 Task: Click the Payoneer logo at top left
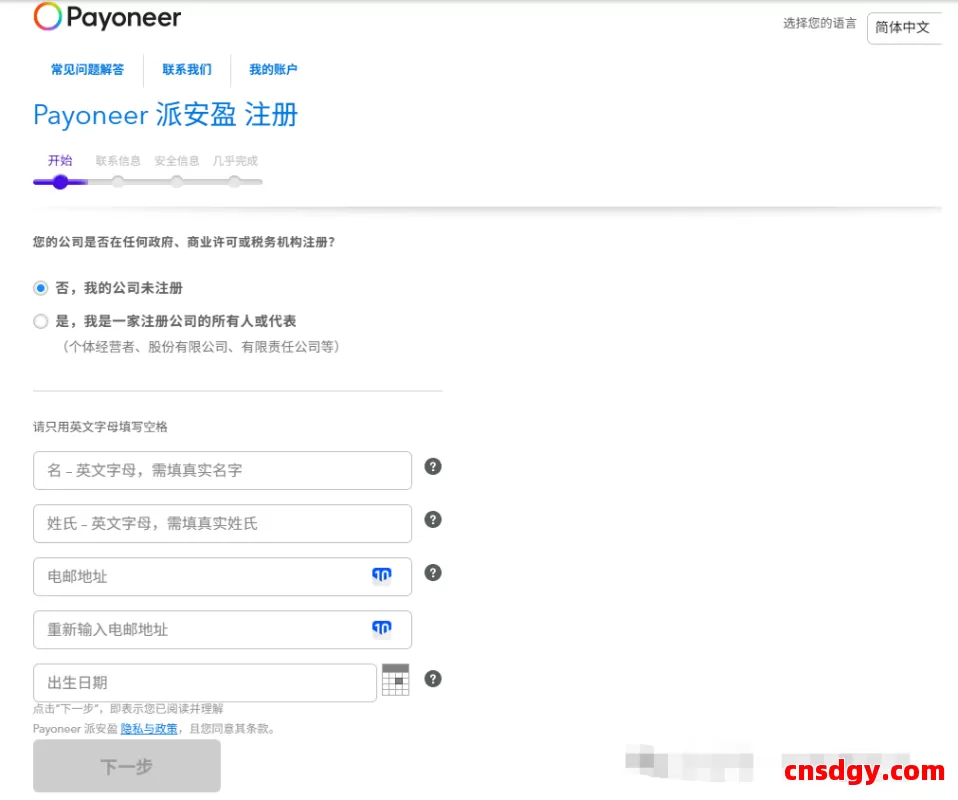(107, 17)
